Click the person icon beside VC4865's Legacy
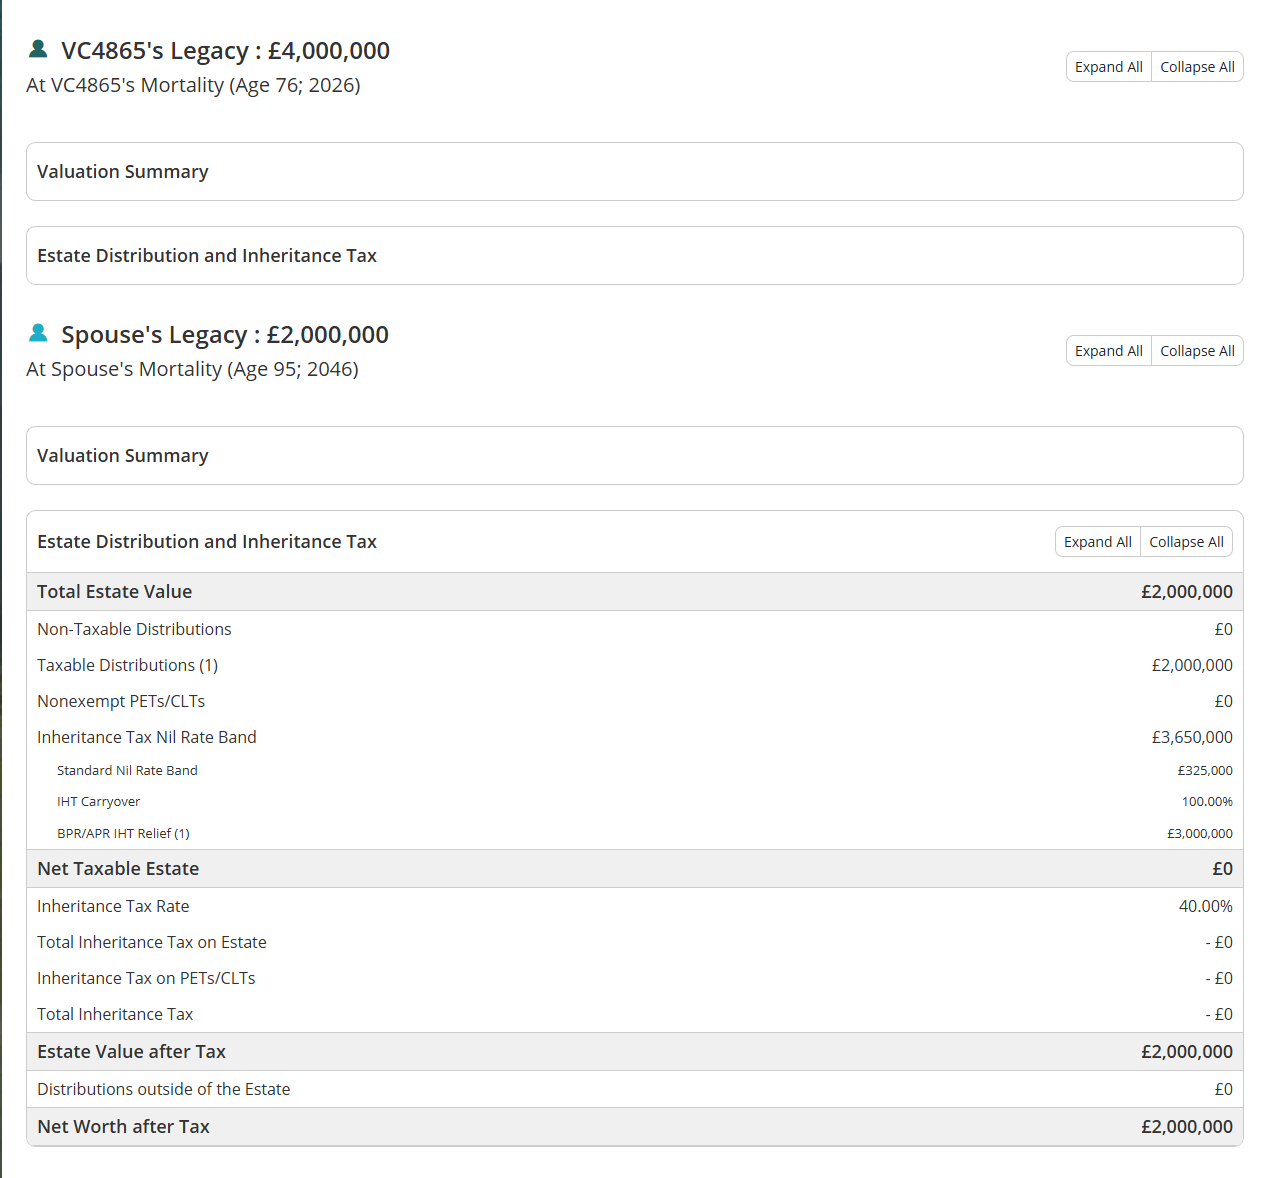The height and width of the screenshot is (1178, 1263). coord(38,49)
